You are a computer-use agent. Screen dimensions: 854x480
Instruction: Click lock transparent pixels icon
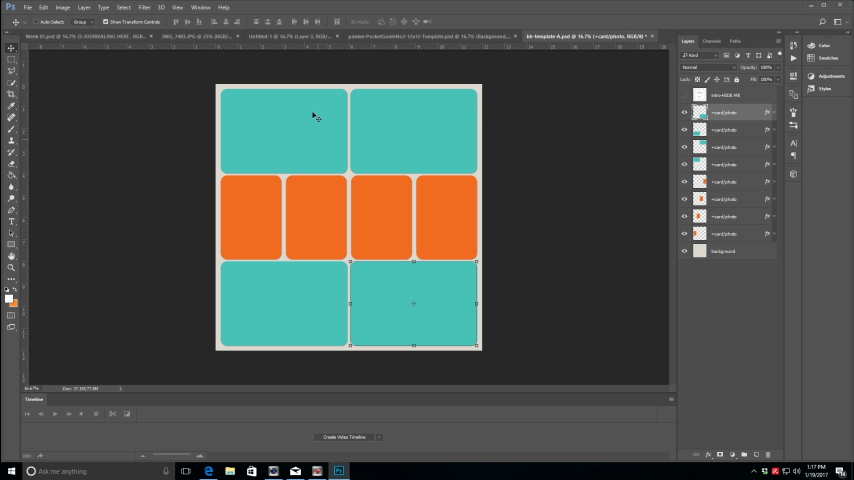tap(697, 80)
